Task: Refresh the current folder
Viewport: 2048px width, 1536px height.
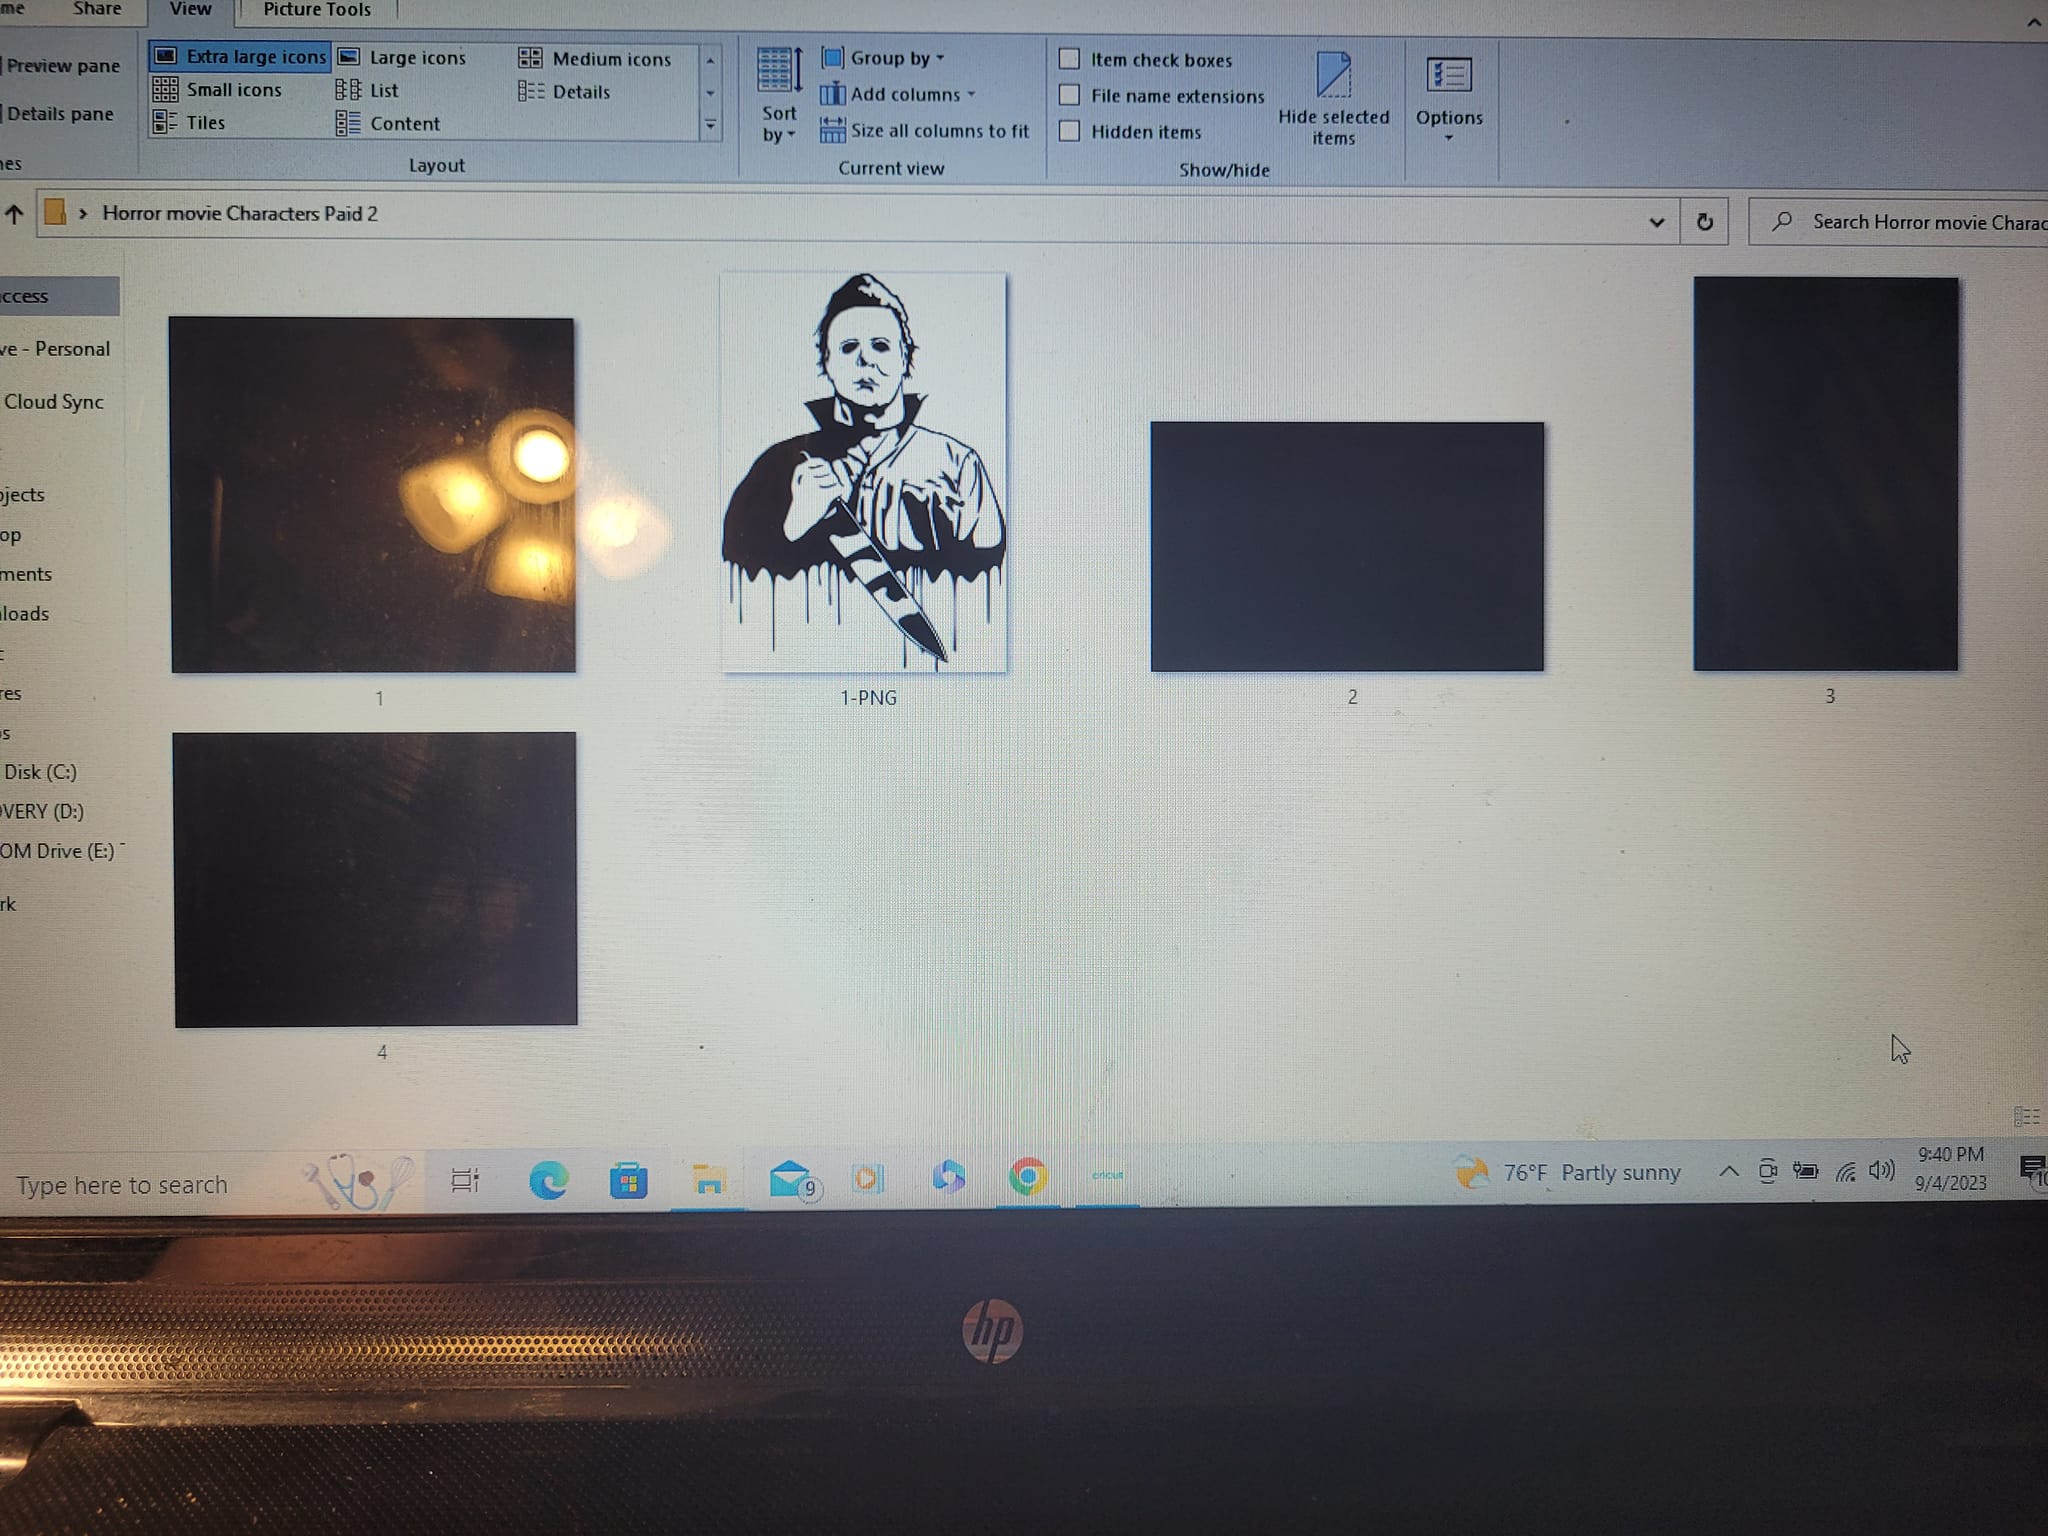Action: pos(1705,222)
